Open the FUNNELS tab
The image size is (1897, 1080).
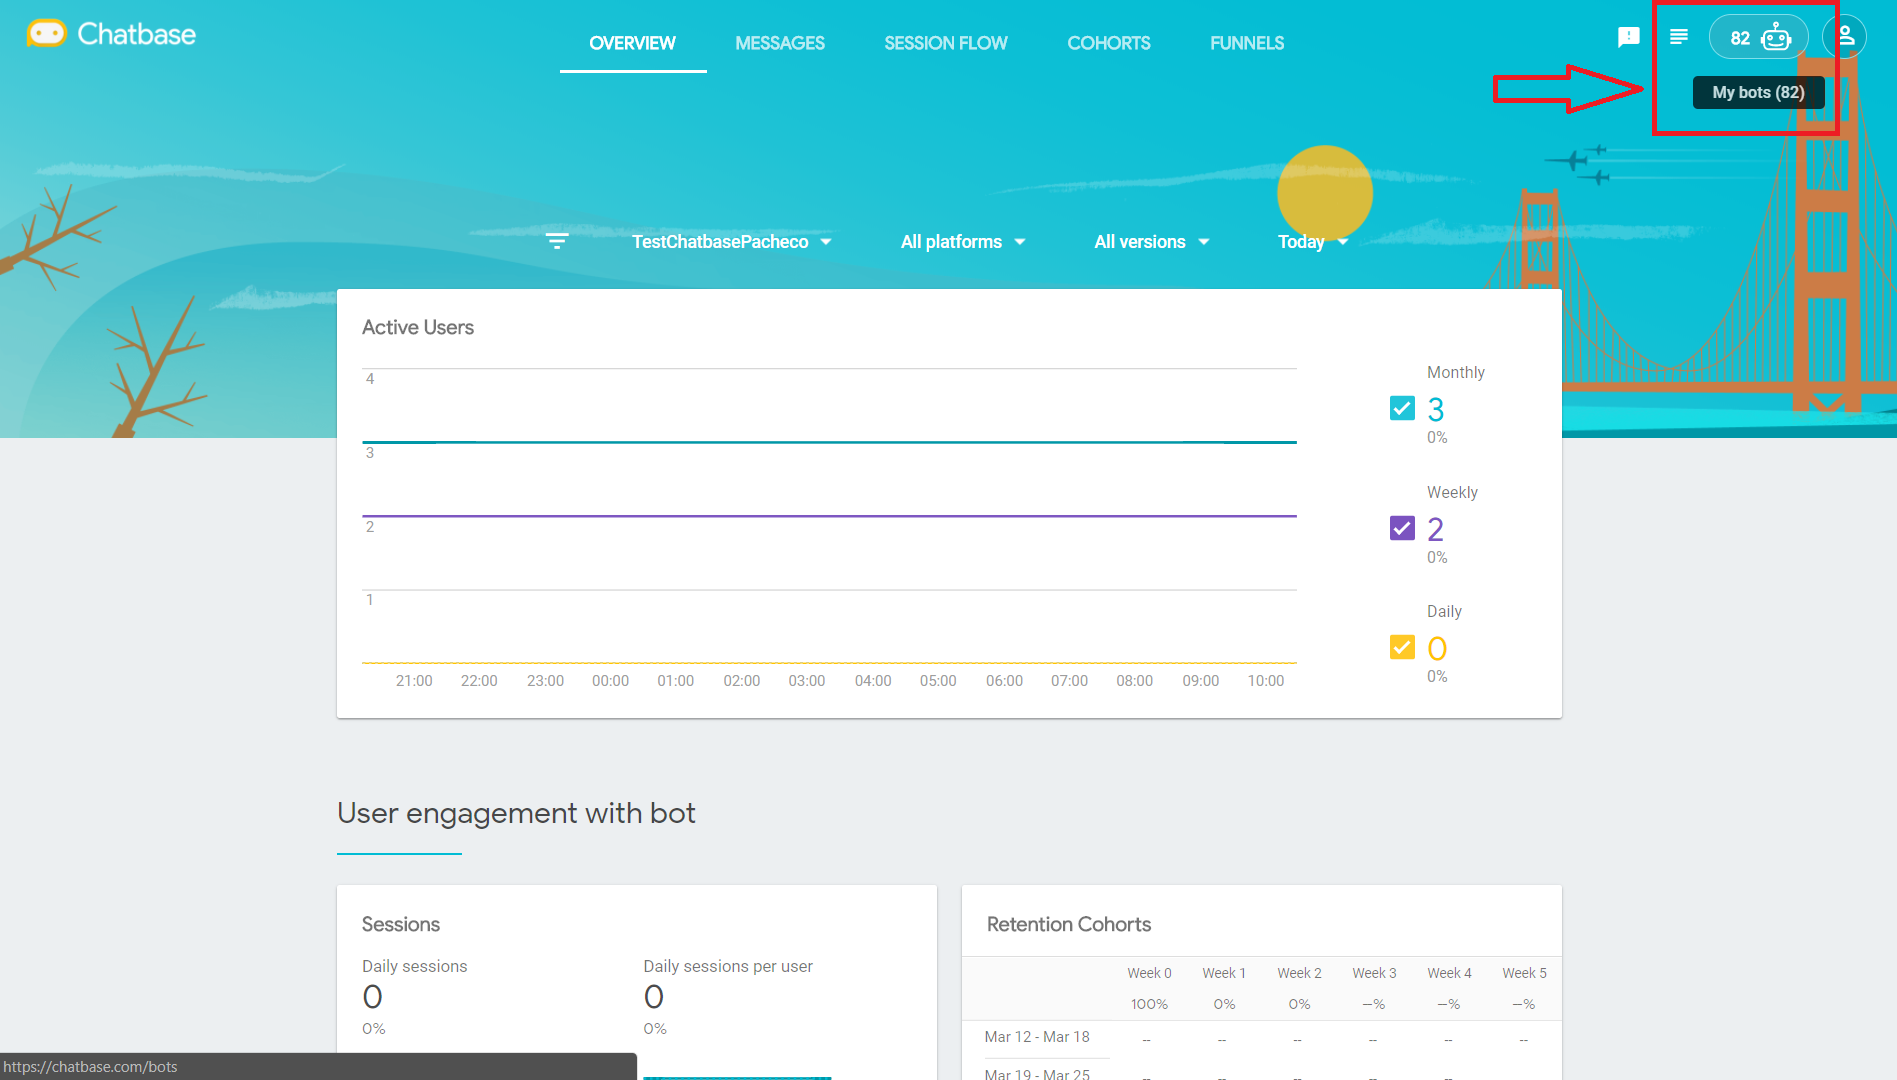pos(1246,43)
